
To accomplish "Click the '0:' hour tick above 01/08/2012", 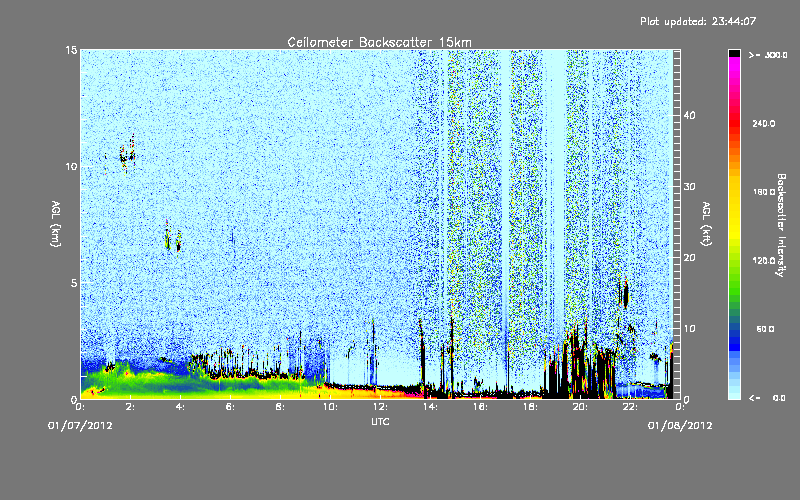I will pos(680,407).
